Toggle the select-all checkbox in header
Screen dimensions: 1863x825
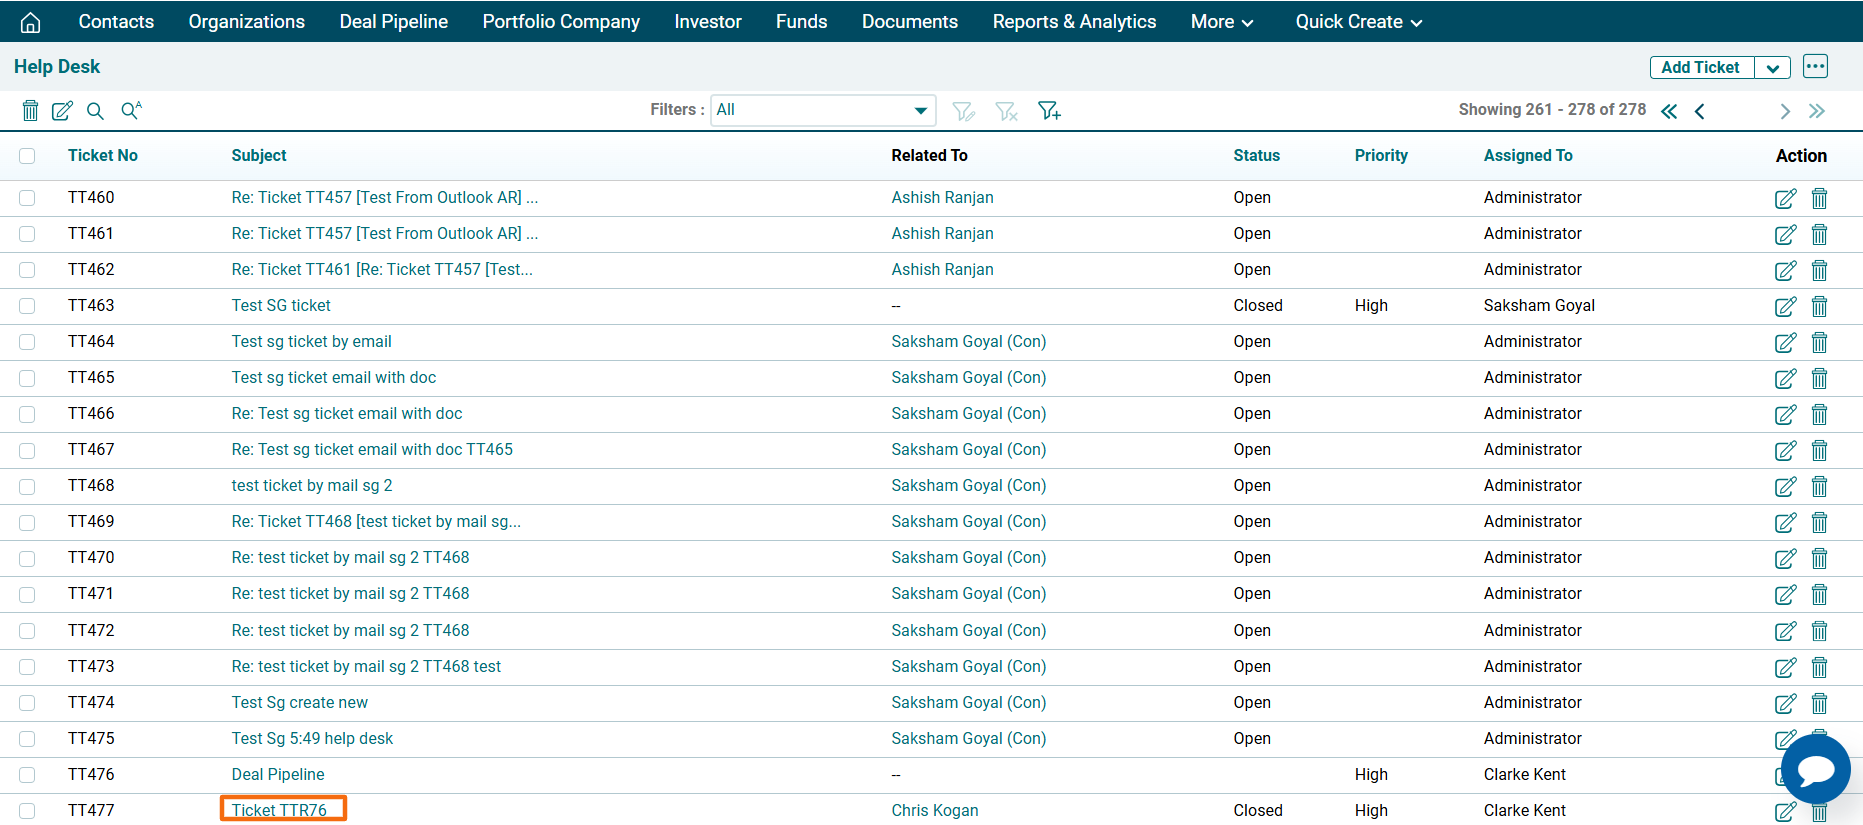[27, 156]
